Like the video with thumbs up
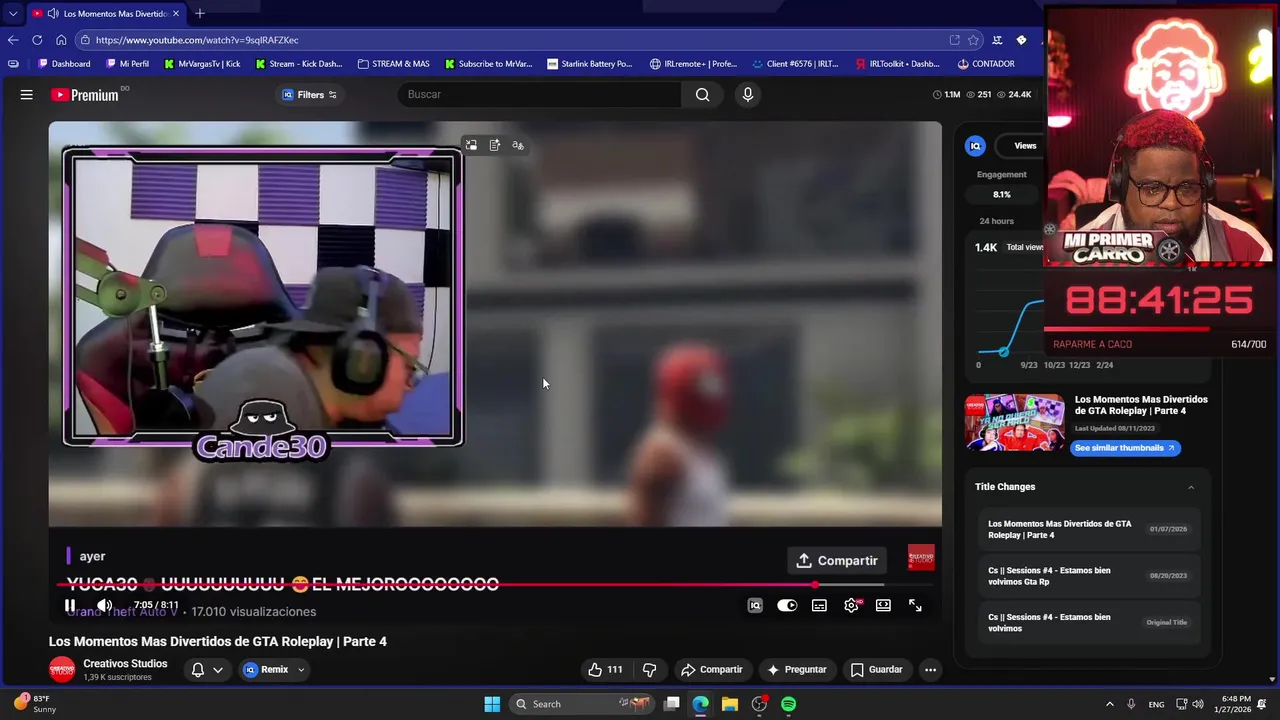Image resolution: width=1280 pixels, height=720 pixels. tap(605, 670)
